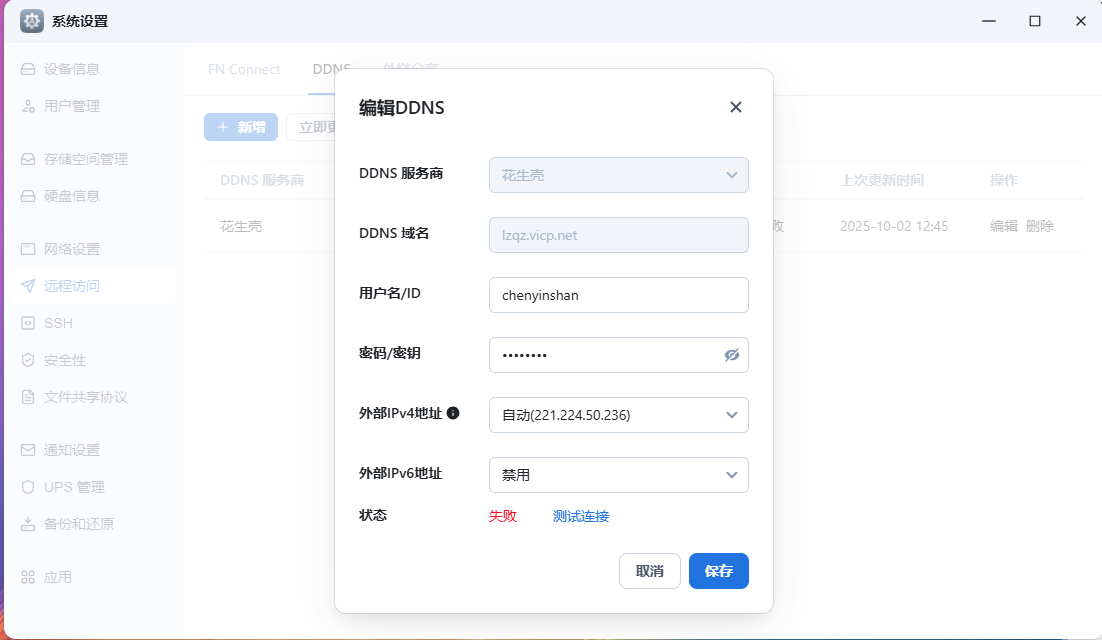Open SSH terminal icon in sidebar

28,323
